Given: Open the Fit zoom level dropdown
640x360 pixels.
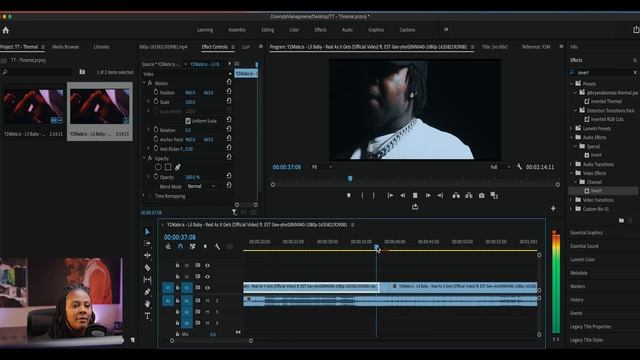Looking at the screenshot, I should pos(322,167).
